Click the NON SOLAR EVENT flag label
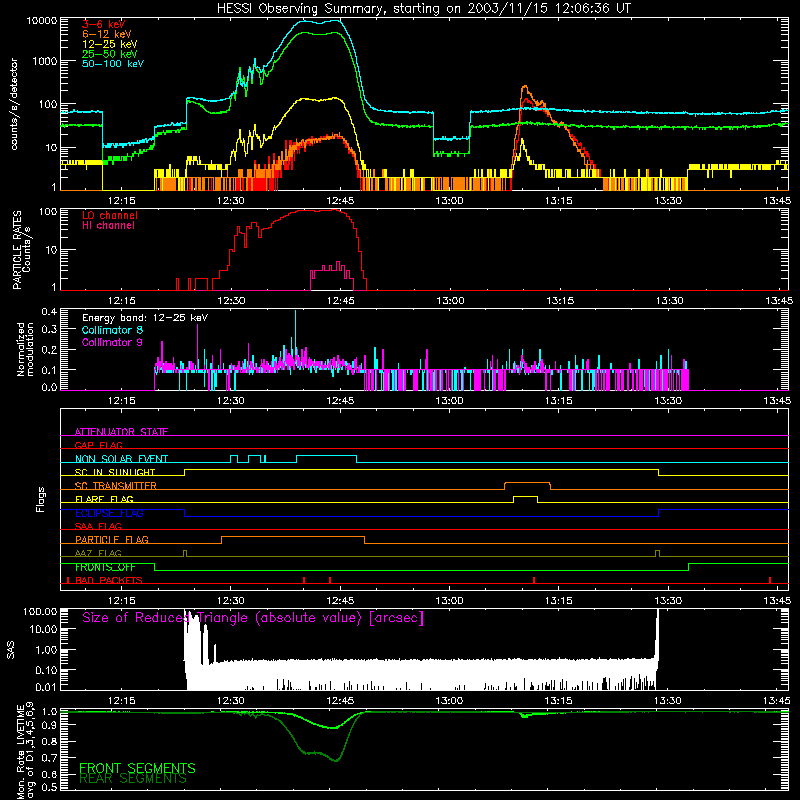 pos(121,459)
